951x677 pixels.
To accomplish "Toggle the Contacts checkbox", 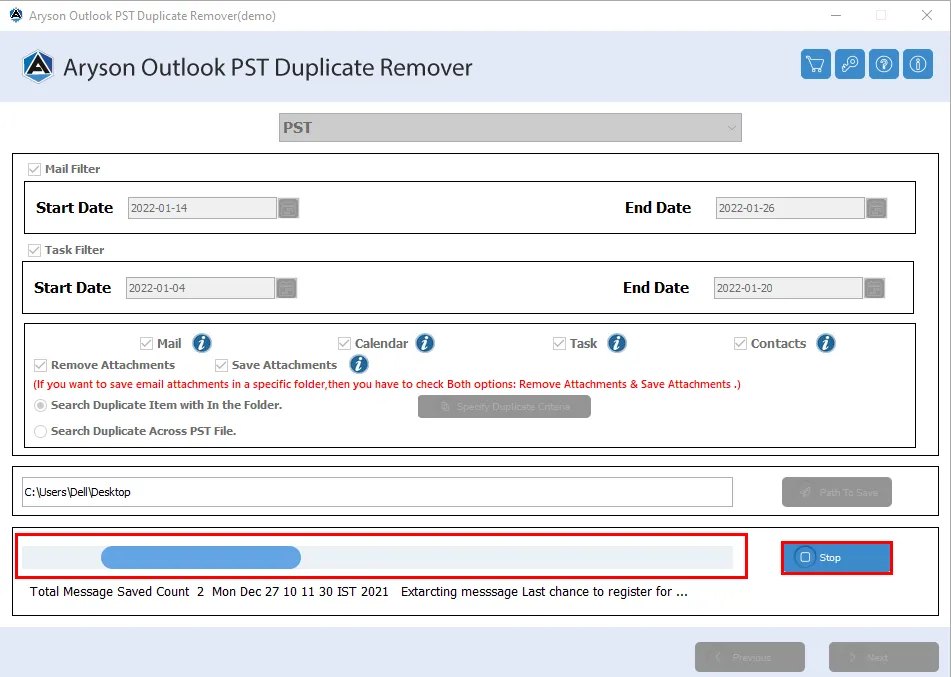I will [x=740, y=343].
